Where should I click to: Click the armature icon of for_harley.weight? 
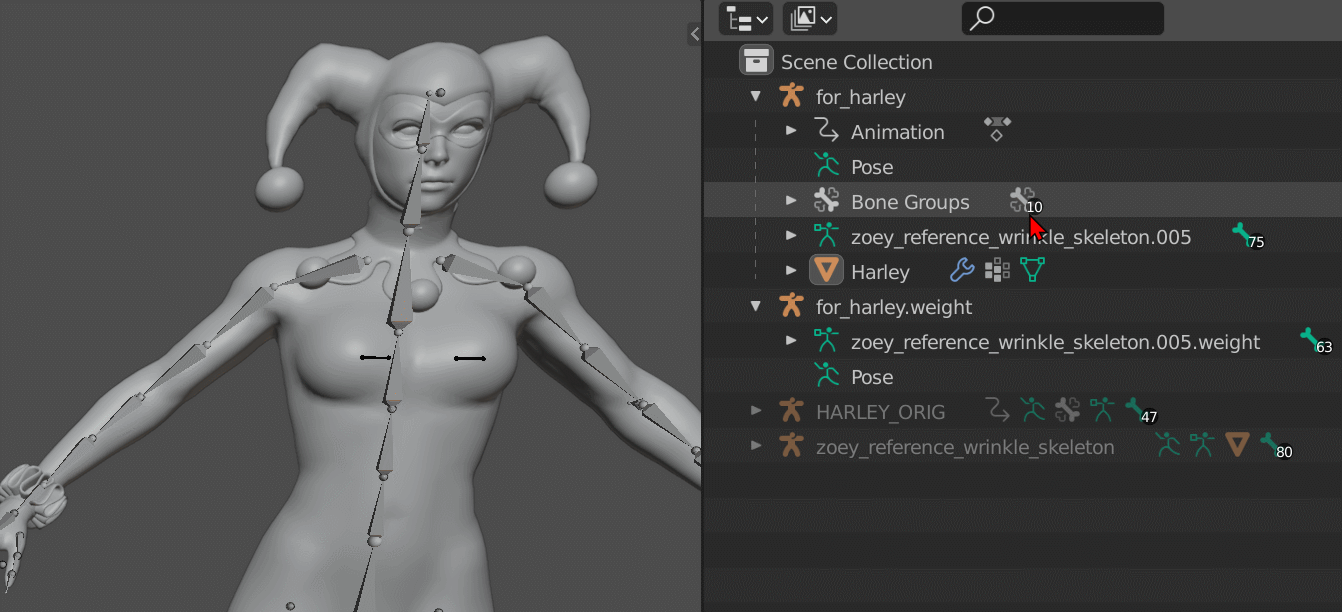[x=791, y=306]
